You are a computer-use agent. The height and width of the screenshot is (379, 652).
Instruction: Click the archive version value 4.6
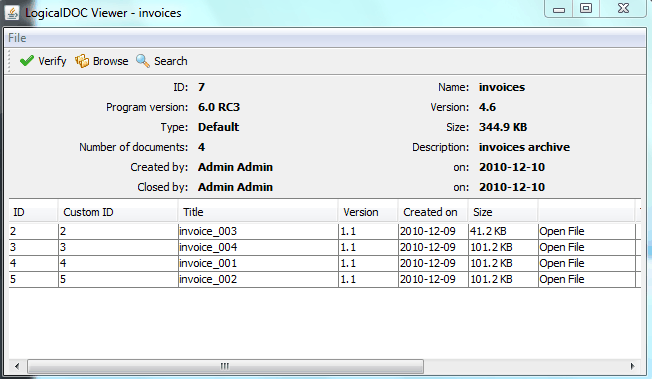[x=487, y=107]
